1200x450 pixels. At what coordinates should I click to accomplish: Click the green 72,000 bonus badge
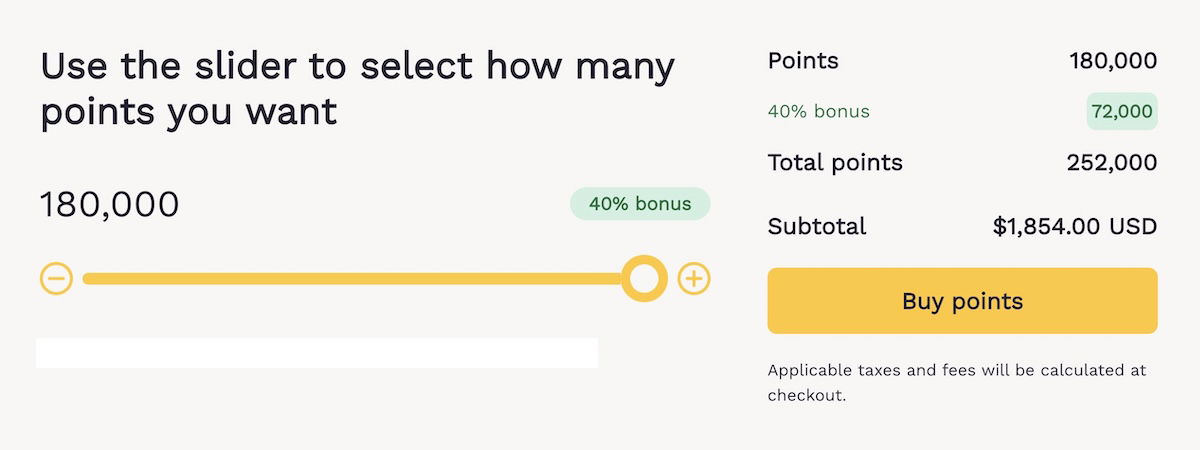click(x=1122, y=112)
